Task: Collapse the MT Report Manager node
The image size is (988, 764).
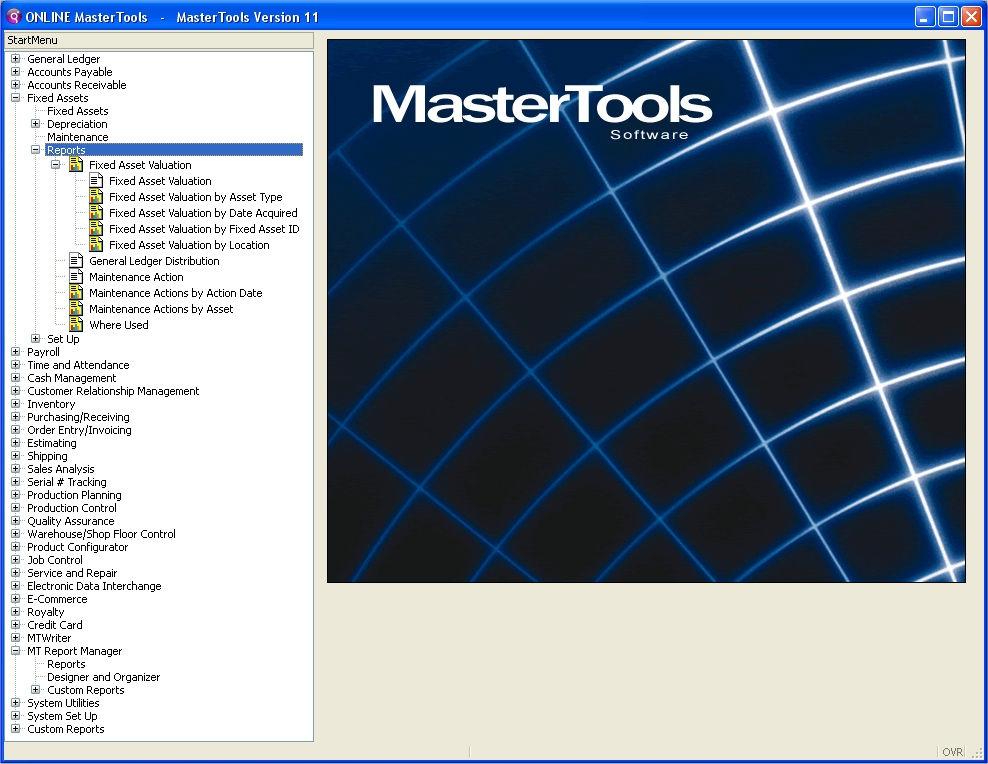Action: pyautogui.click(x=16, y=651)
